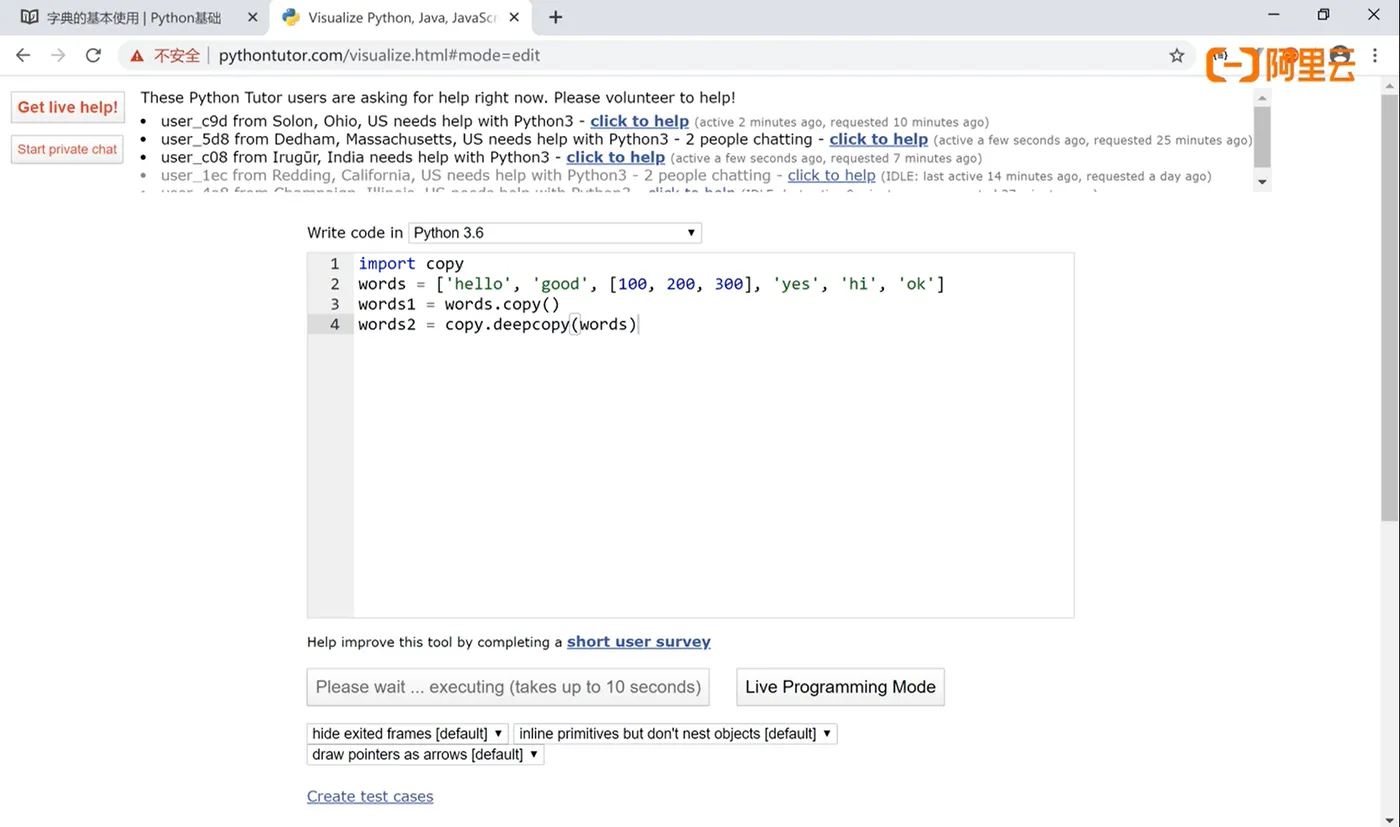The height and width of the screenshot is (827, 1400).
Task: Switch to the 字典的基本使用 Python基础 tab
Action: tap(135, 18)
